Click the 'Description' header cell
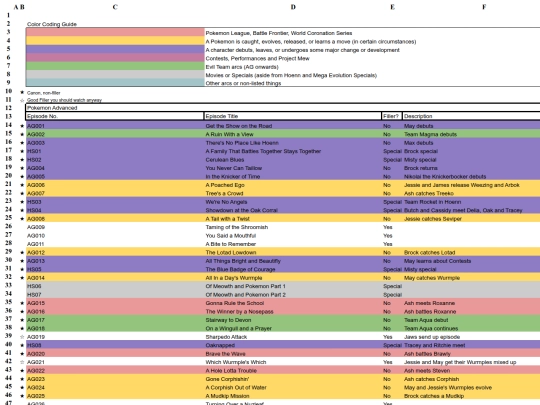The image size is (540, 405). point(471,116)
